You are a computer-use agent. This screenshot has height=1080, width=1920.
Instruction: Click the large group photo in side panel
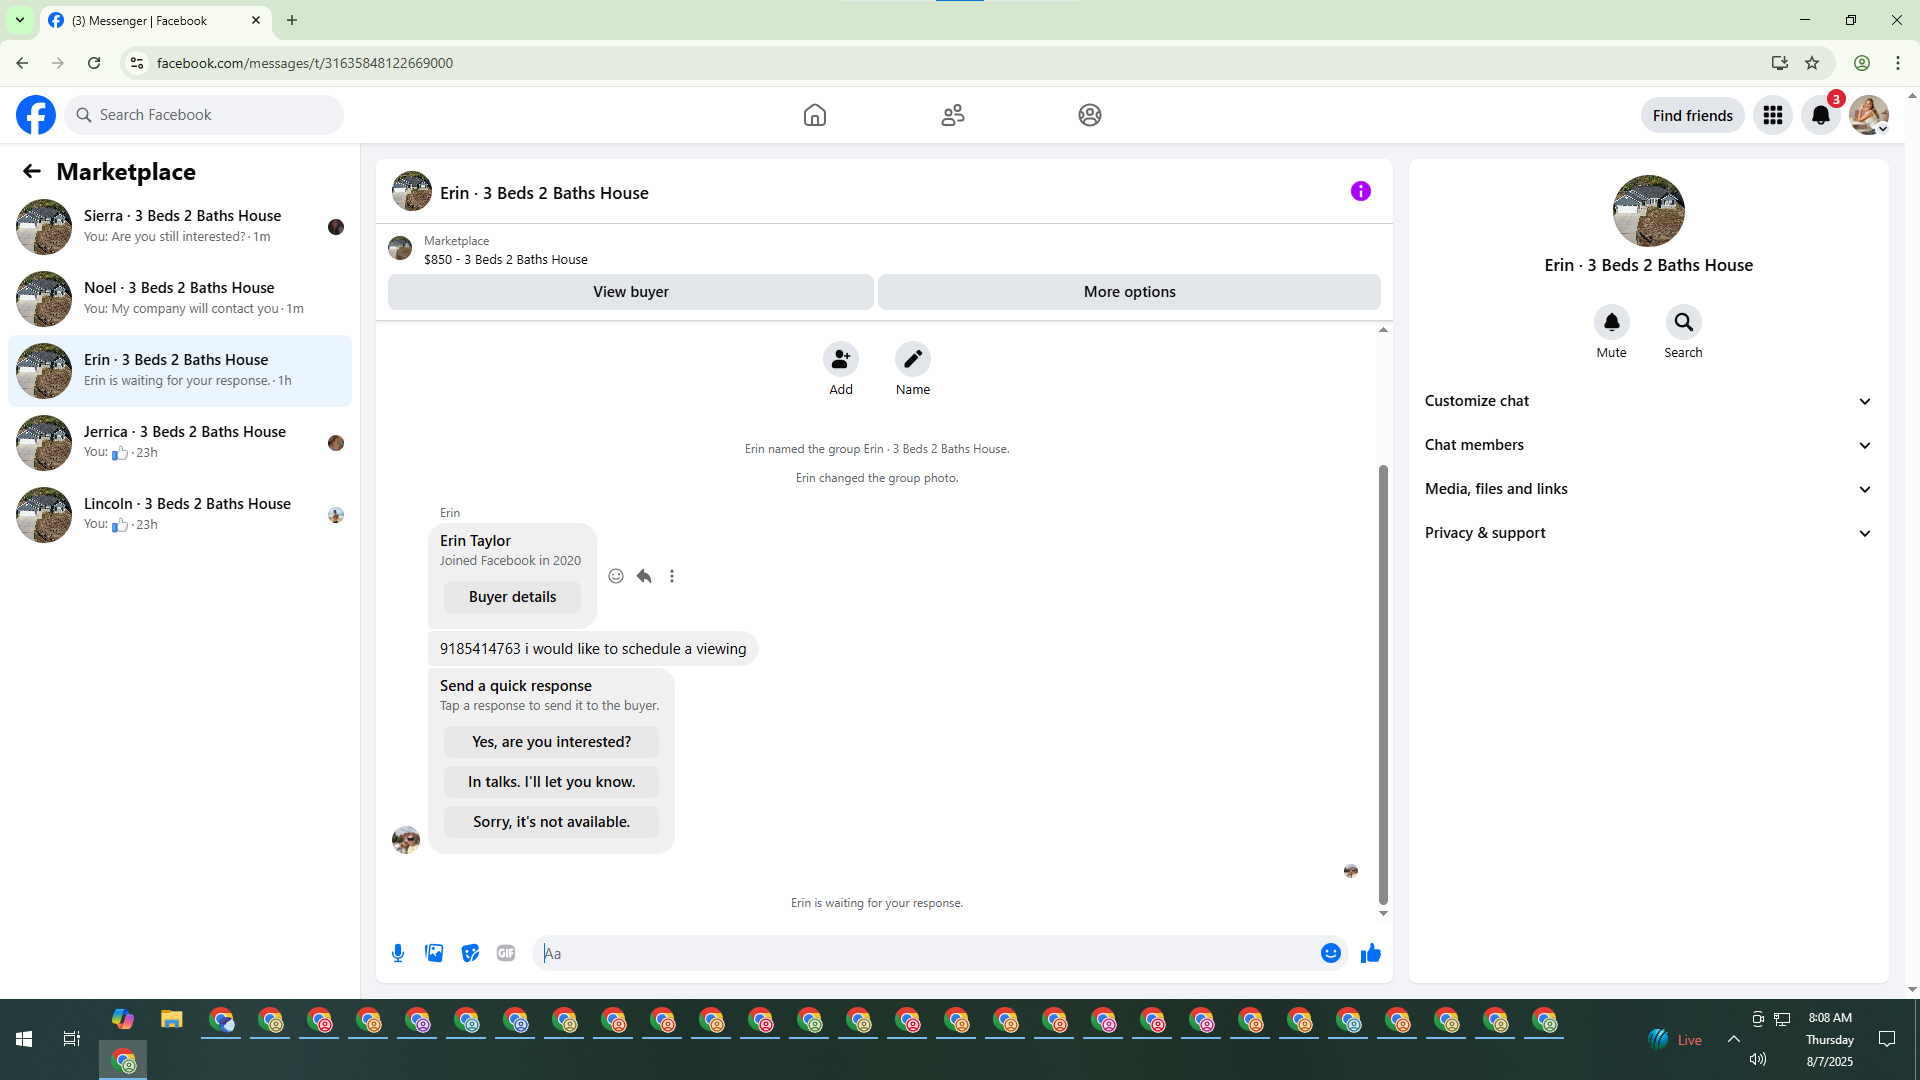point(1648,211)
